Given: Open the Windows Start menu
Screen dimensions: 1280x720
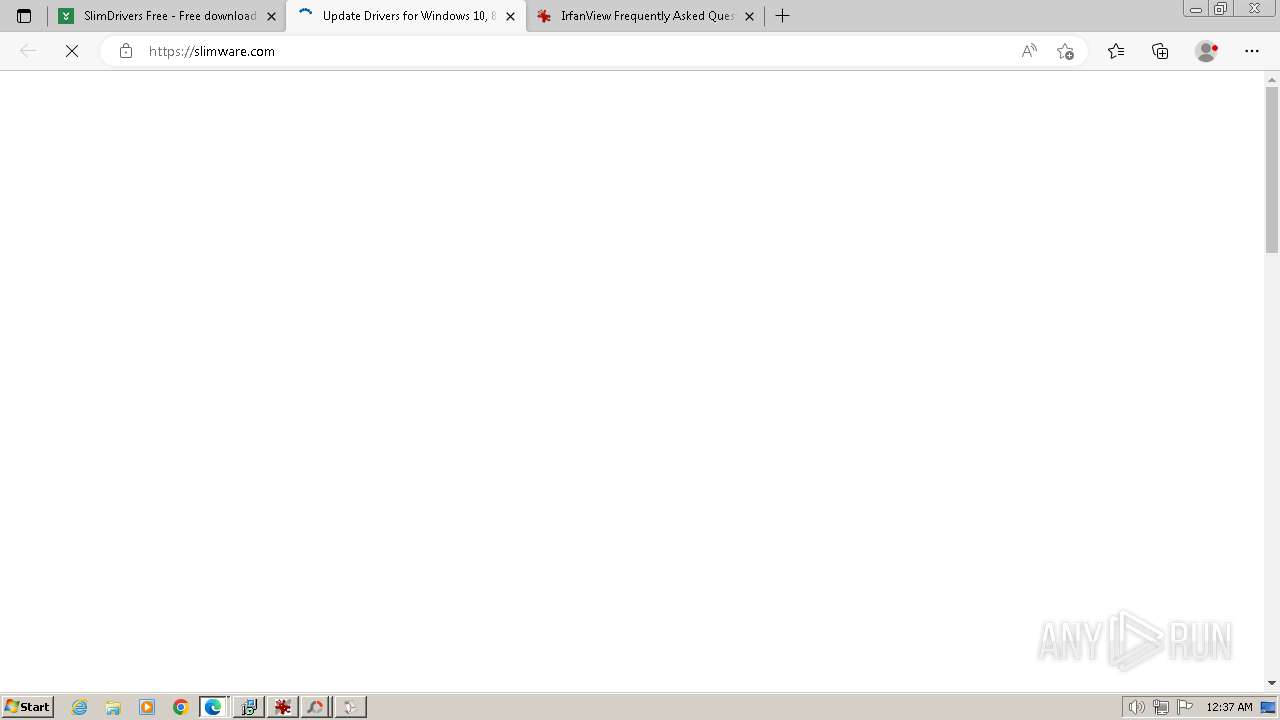Looking at the screenshot, I should tap(28, 707).
